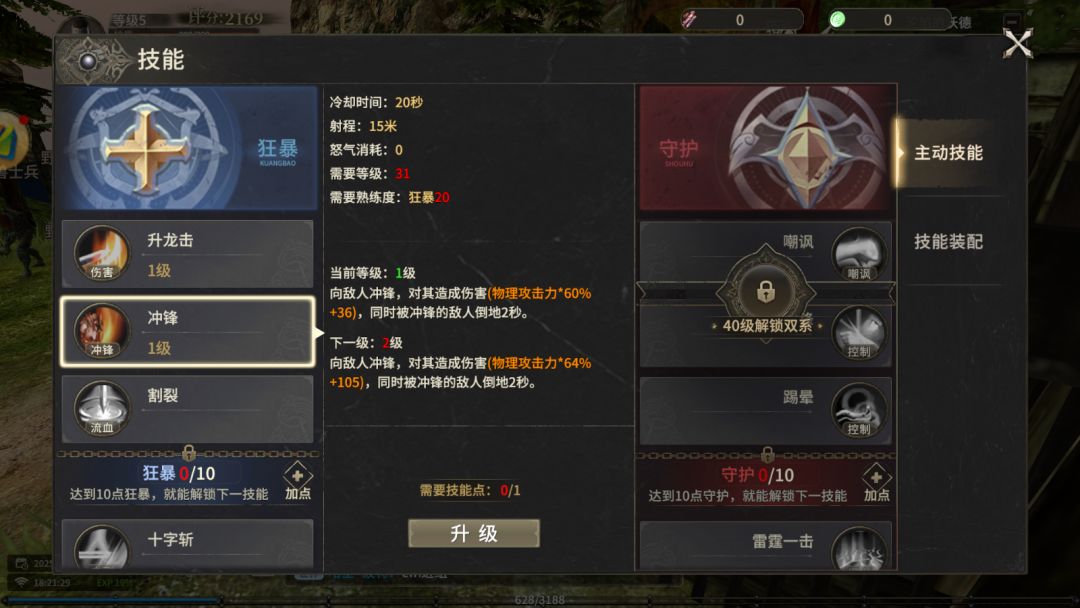
Task: Switch to the 主动技能 tab
Action: click(x=948, y=153)
